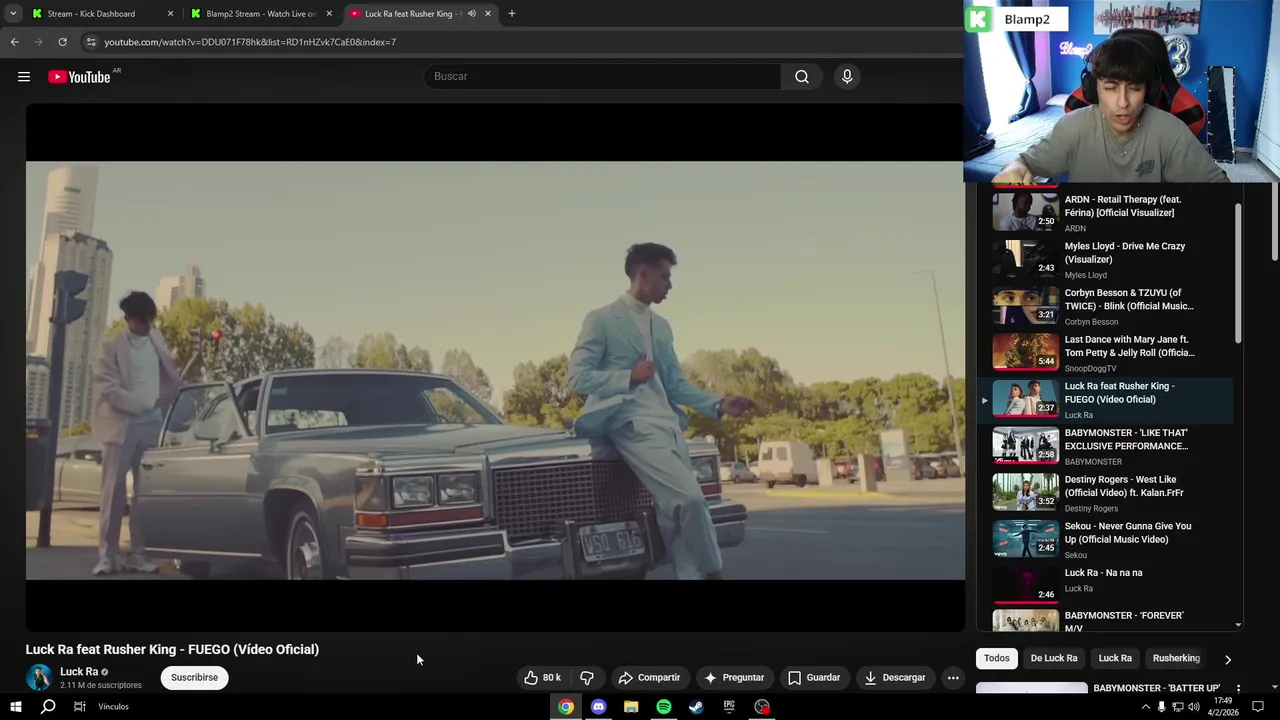The height and width of the screenshot is (720, 1280).
Task: Open Windows Start menu
Action: tap(15, 707)
